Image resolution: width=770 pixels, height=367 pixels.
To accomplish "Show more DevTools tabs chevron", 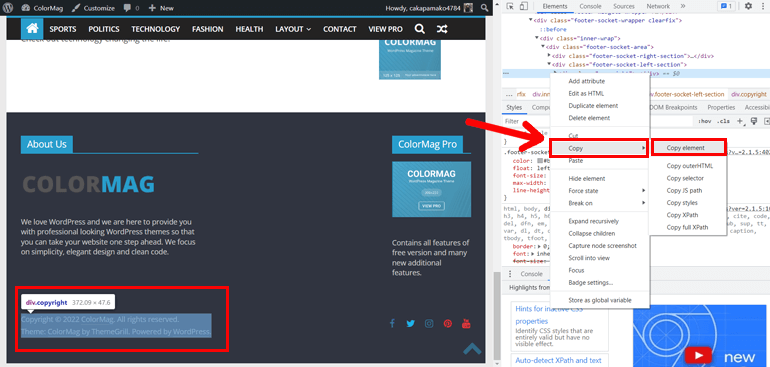I will (683, 6).
